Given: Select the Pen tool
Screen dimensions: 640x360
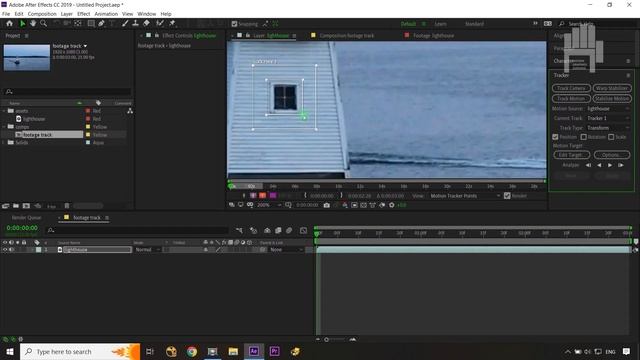Looking at the screenshot, I should [101, 24].
